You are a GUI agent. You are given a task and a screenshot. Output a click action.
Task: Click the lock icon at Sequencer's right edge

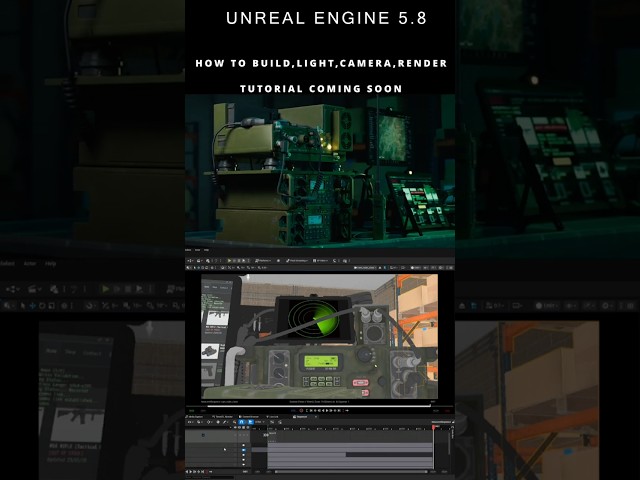453,422
